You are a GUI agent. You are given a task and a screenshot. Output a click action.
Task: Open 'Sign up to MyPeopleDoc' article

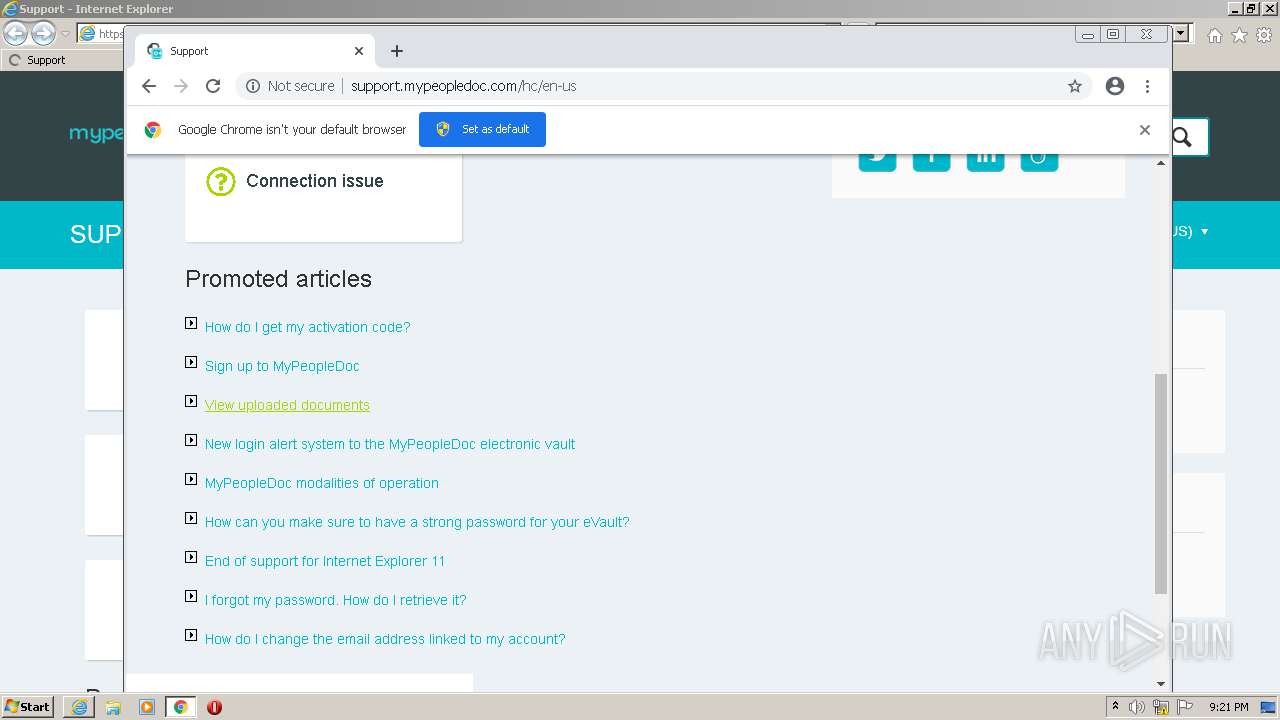coord(282,366)
